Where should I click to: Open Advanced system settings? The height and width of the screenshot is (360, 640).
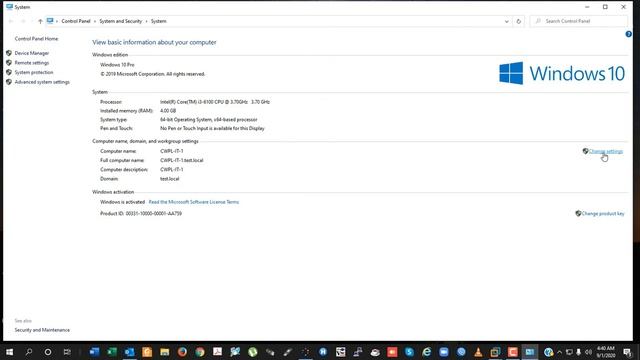pos(42,82)
